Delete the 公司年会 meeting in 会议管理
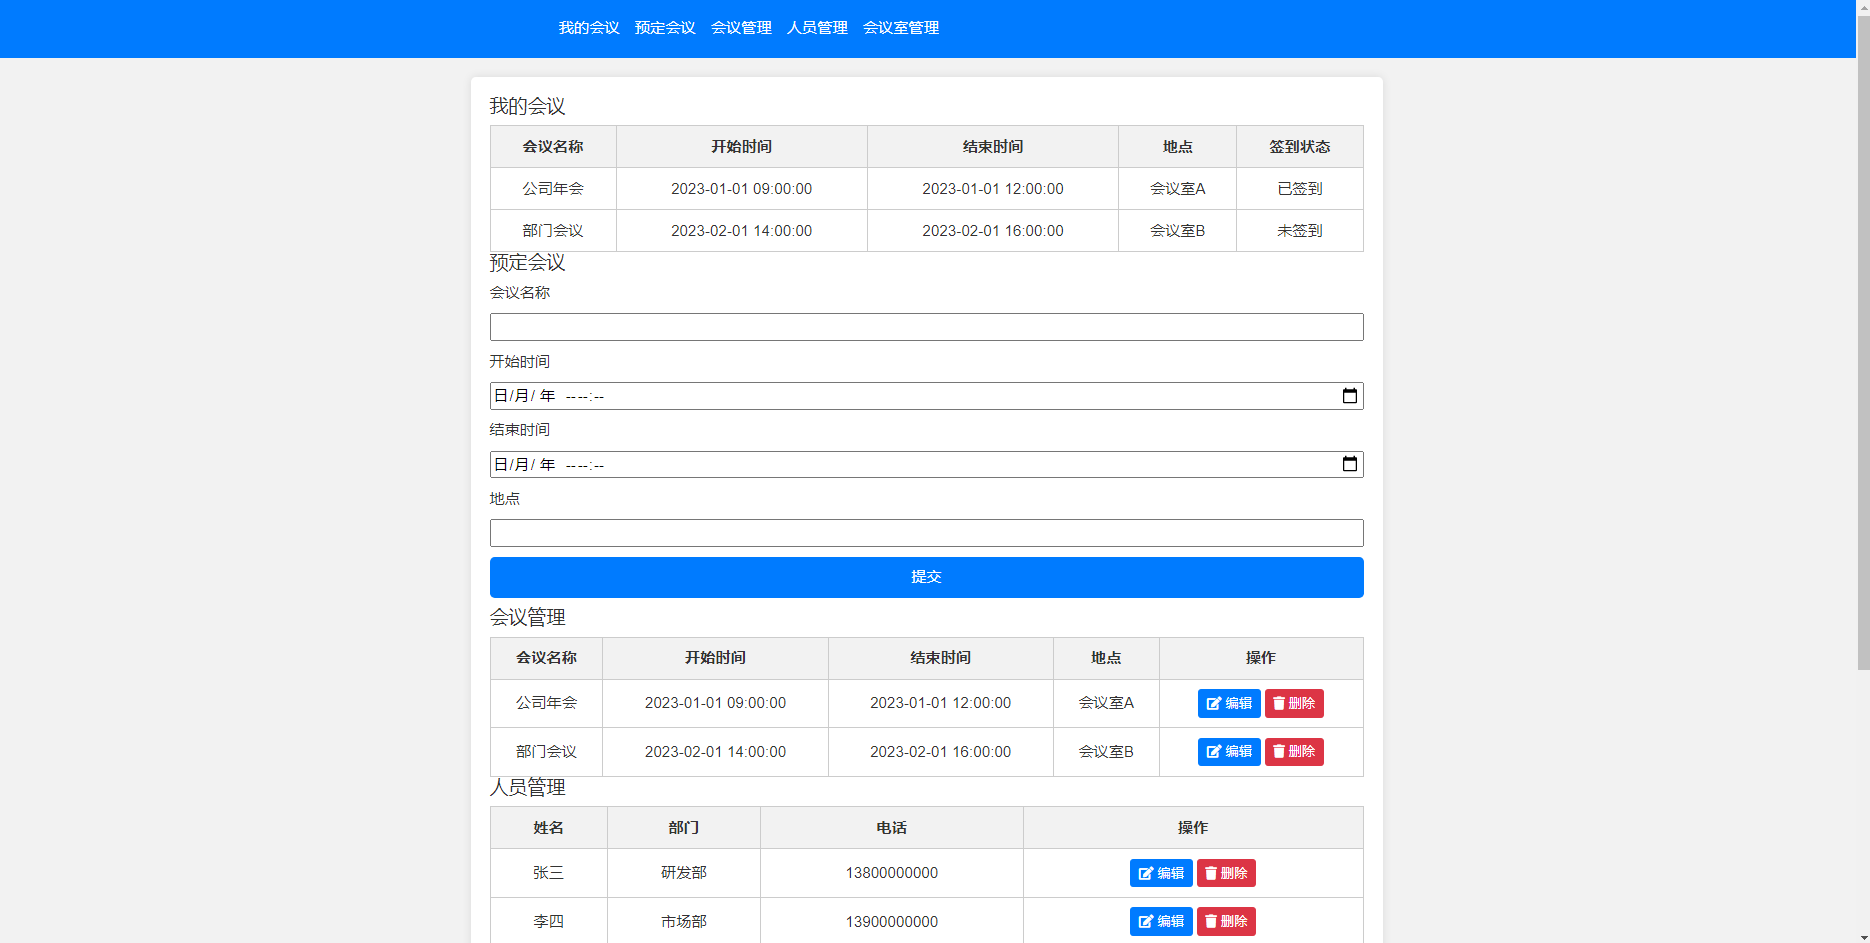Viewport: 1870px width, 943px height. 1294,703
